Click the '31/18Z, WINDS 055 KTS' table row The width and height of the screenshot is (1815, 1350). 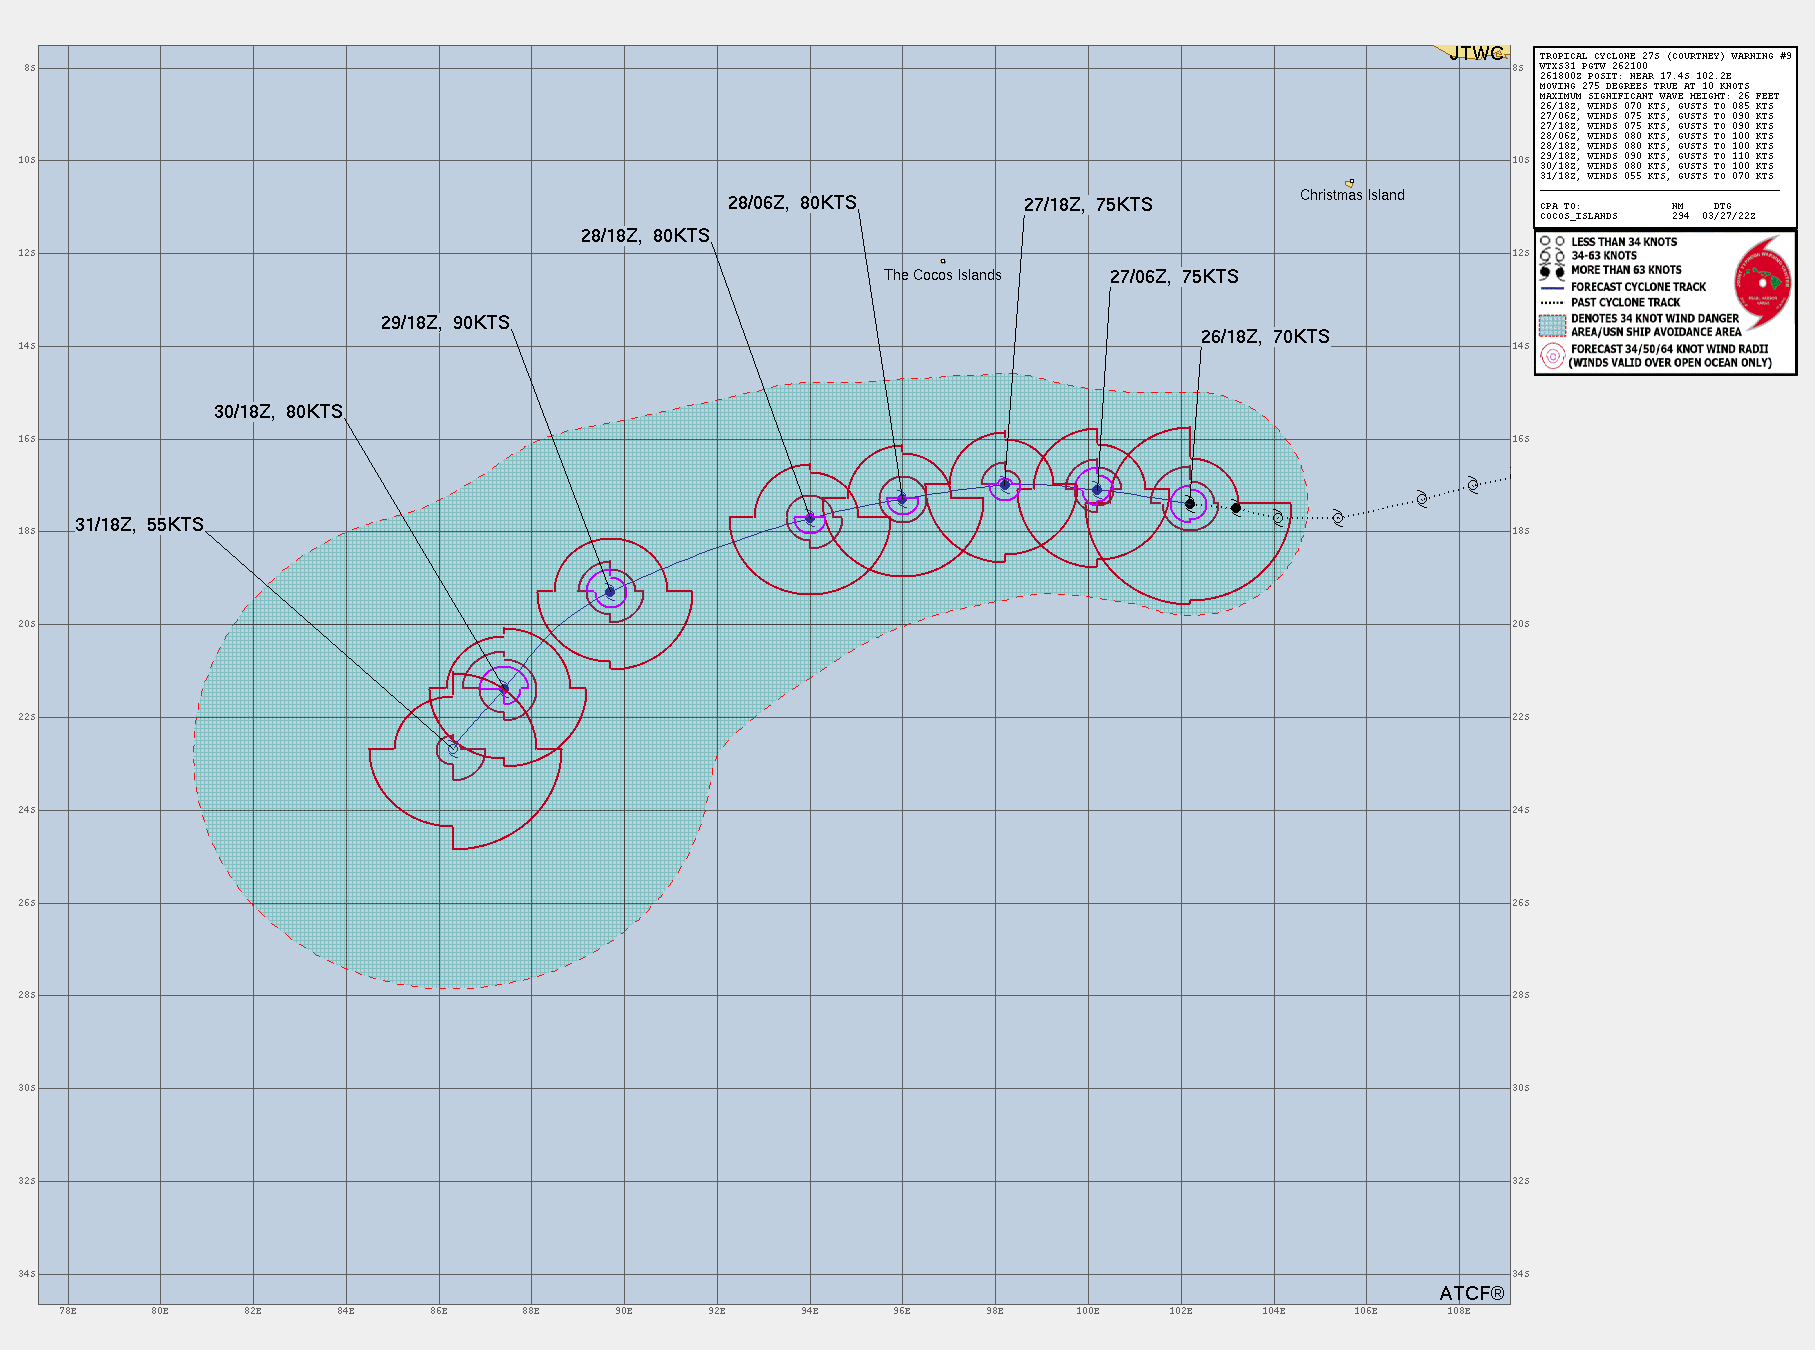(1656, 176)
